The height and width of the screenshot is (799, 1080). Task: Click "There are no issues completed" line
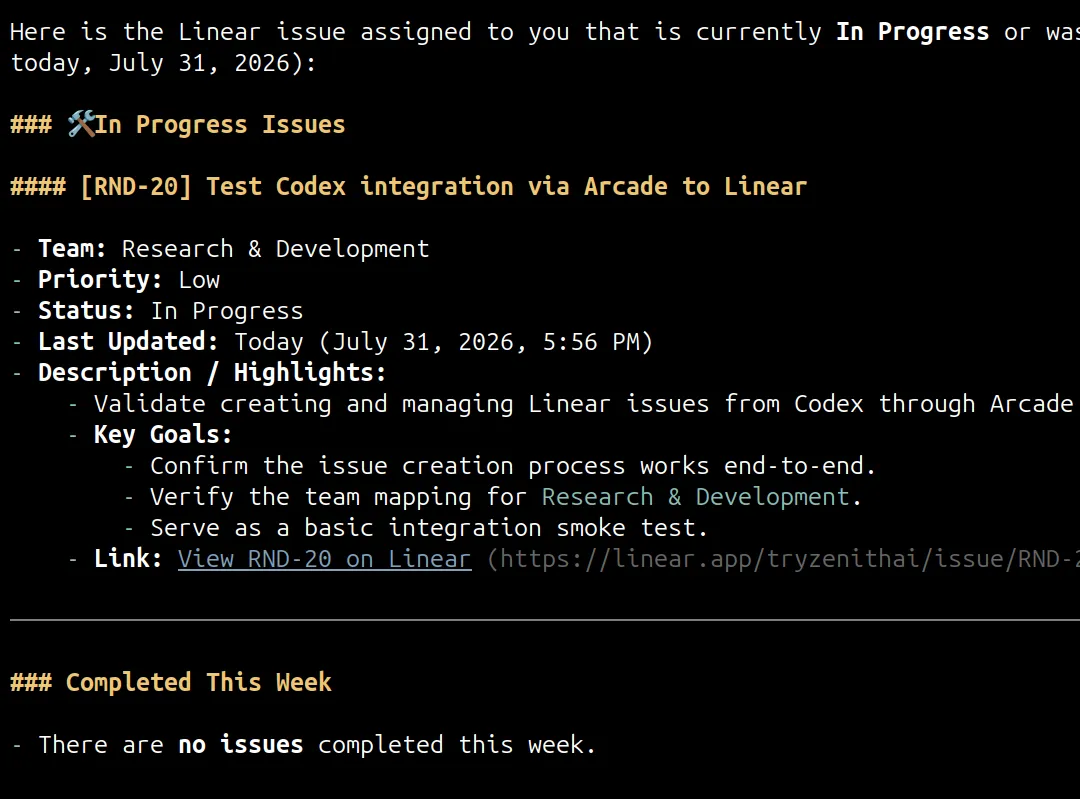click(x=317, y=745)
